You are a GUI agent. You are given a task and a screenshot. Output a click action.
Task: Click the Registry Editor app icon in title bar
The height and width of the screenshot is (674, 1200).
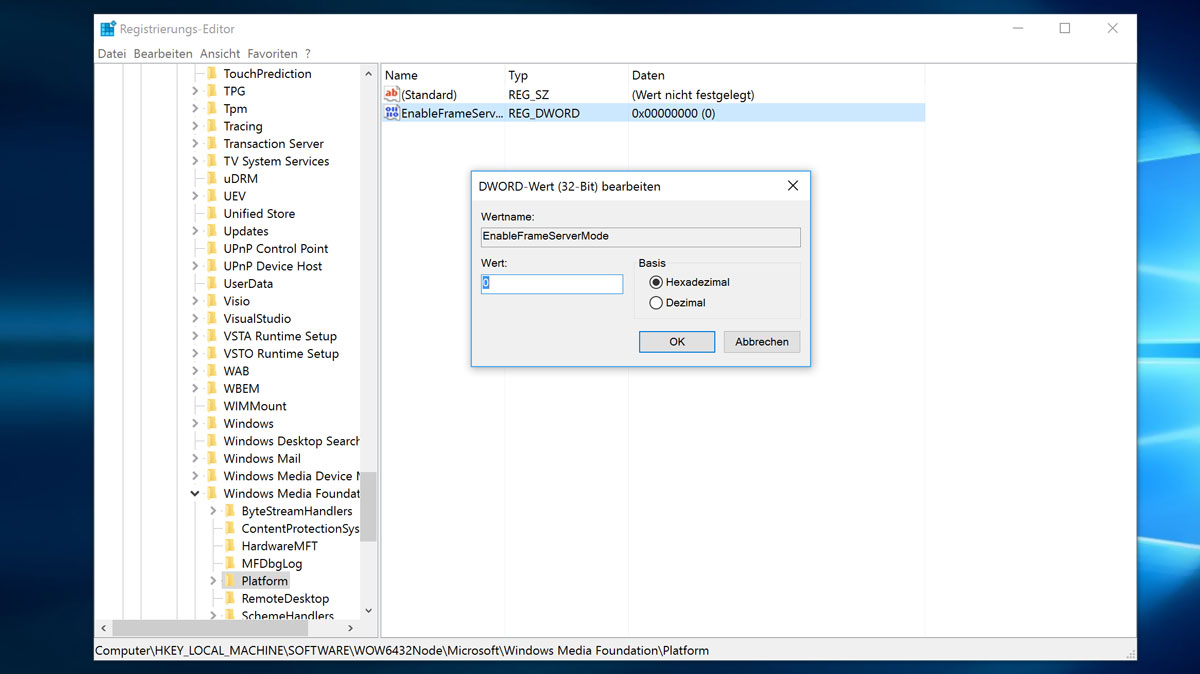[108, 29]
